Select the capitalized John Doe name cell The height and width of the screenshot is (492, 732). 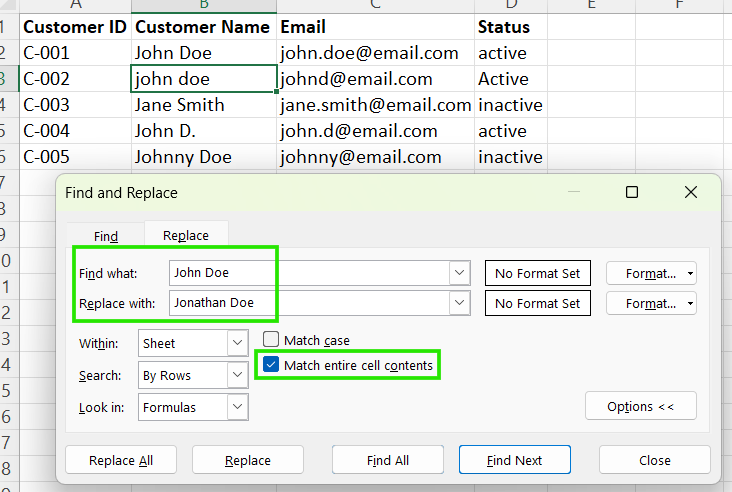(204, 53)
